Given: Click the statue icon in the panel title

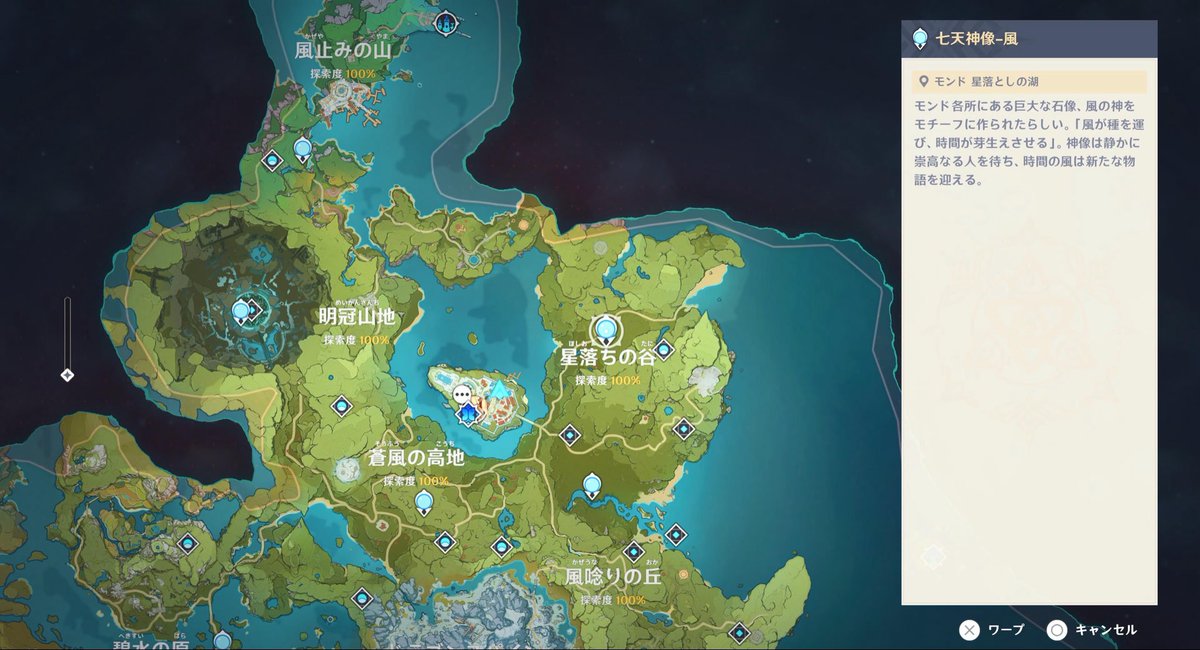Looking at the screenshot, I should (919, 39).
